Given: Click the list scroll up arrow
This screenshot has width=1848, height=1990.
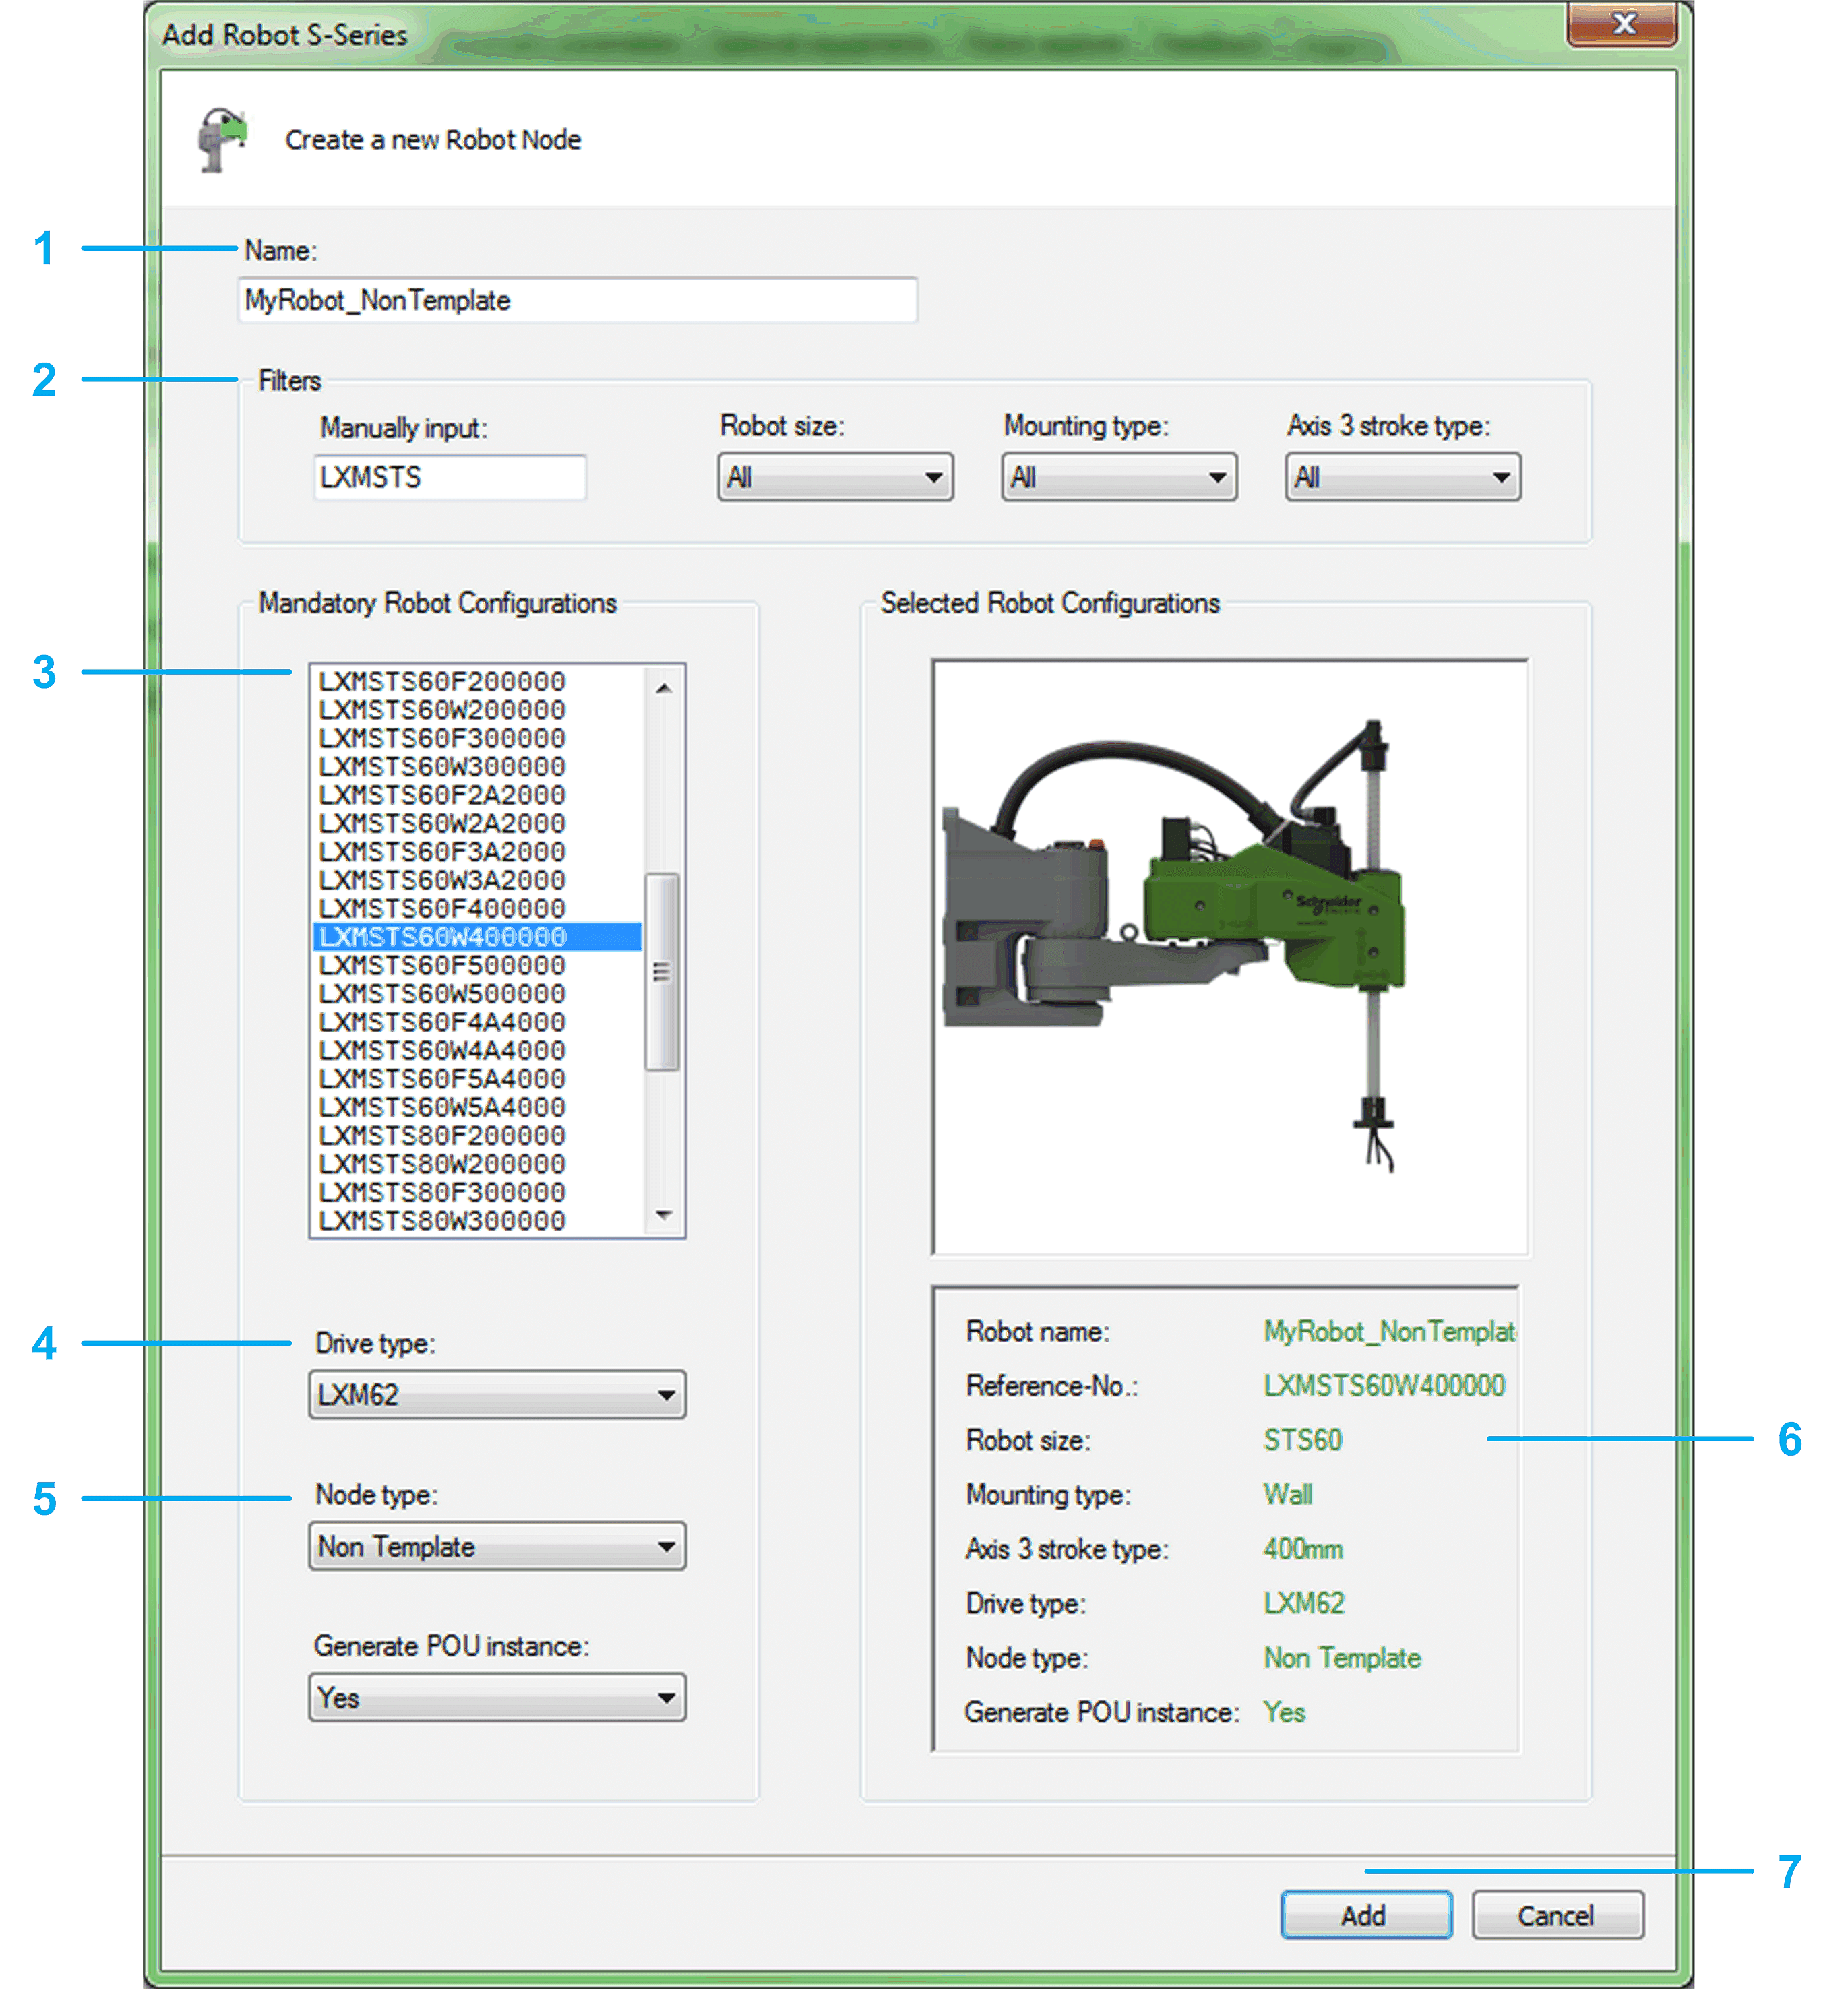Looking at the screenshot, I should tap(663, 688).
